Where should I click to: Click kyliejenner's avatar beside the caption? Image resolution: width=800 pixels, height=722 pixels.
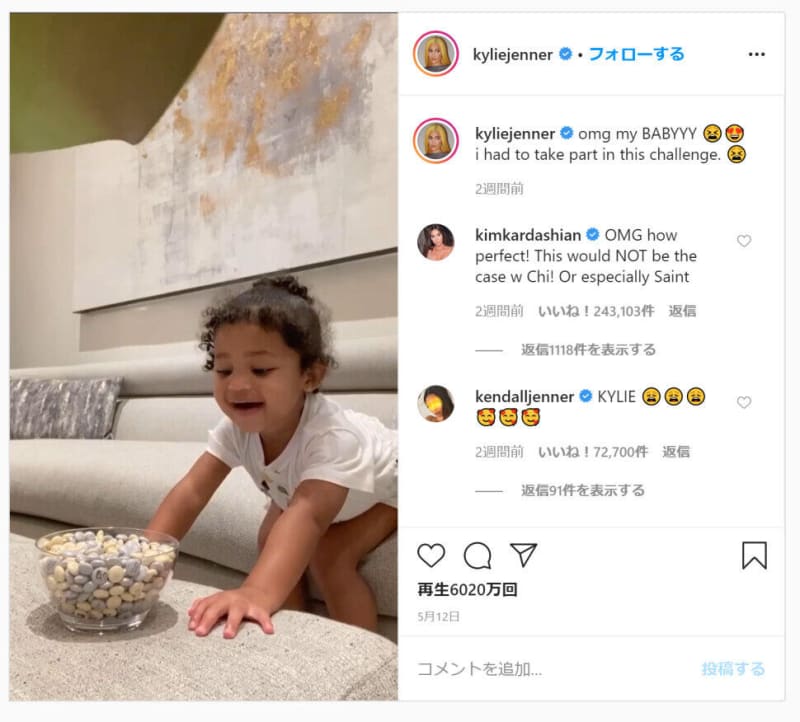click(x=436, y=140)
